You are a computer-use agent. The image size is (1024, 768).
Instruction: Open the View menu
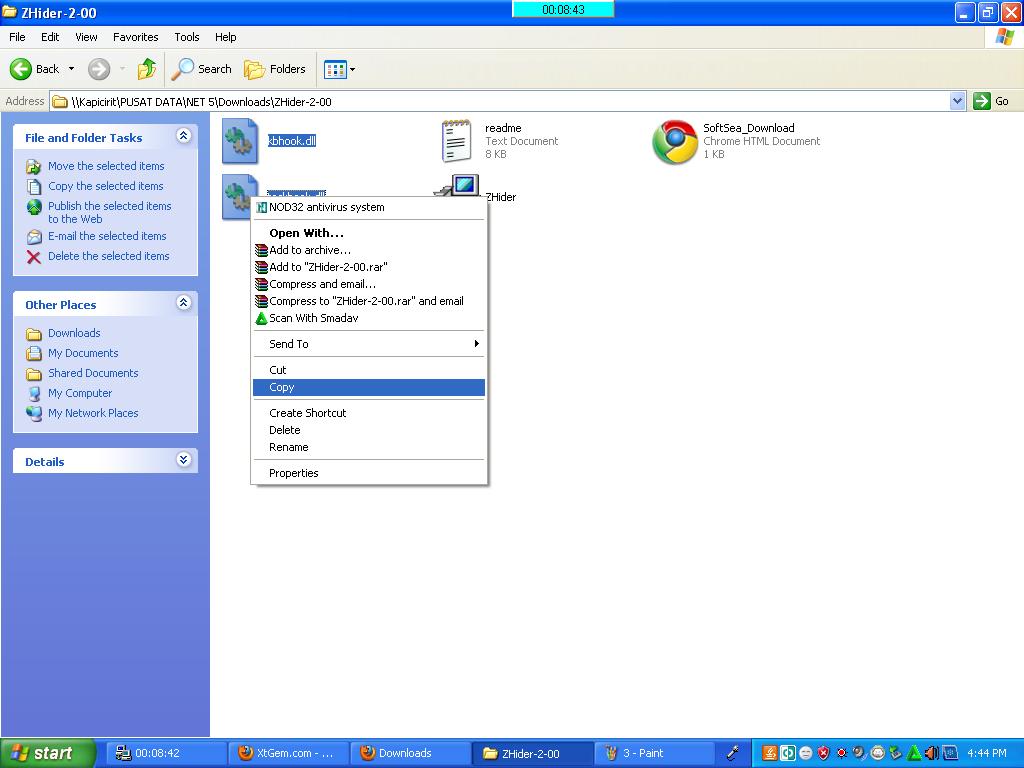[86, 37]
